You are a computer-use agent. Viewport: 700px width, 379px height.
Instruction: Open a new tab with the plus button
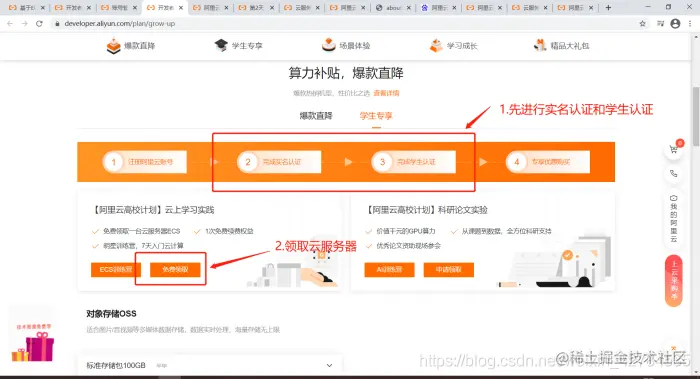tap(608, 8)
